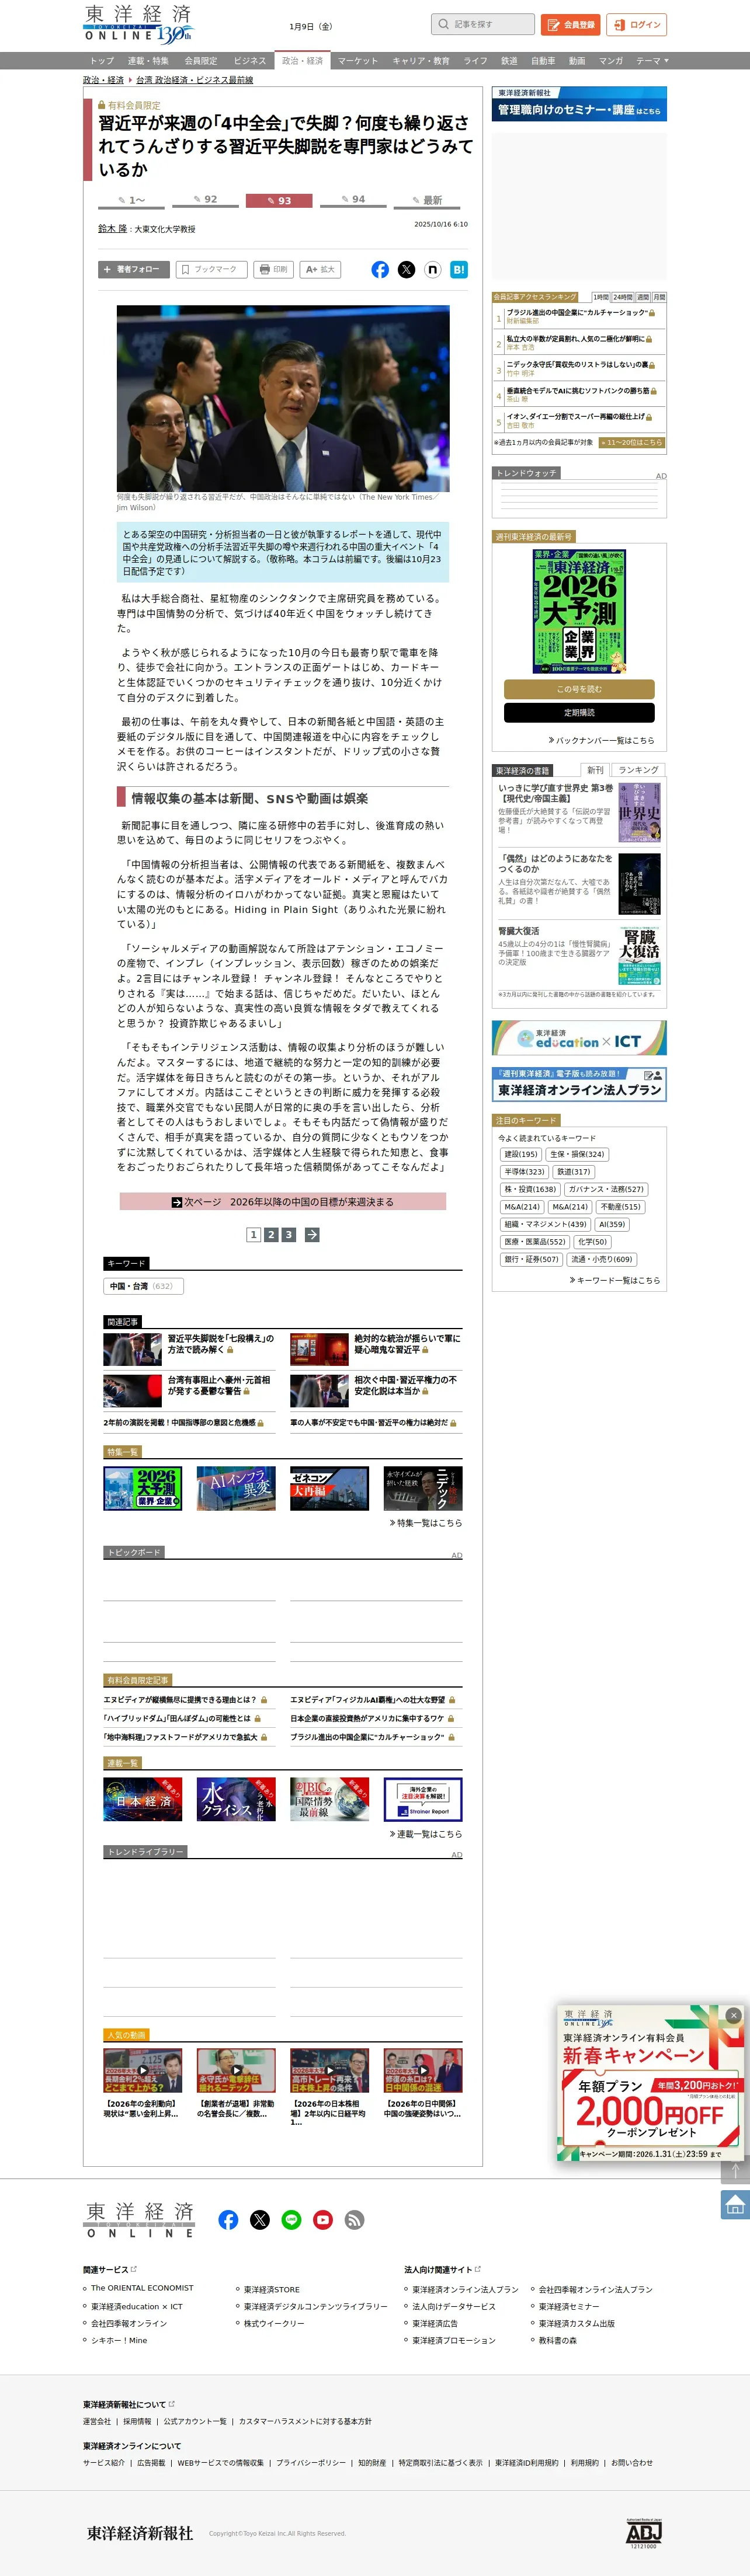Click the main article photo of Xi Jinping
This screenshot has width=750, height=2576.
[283, 398]
